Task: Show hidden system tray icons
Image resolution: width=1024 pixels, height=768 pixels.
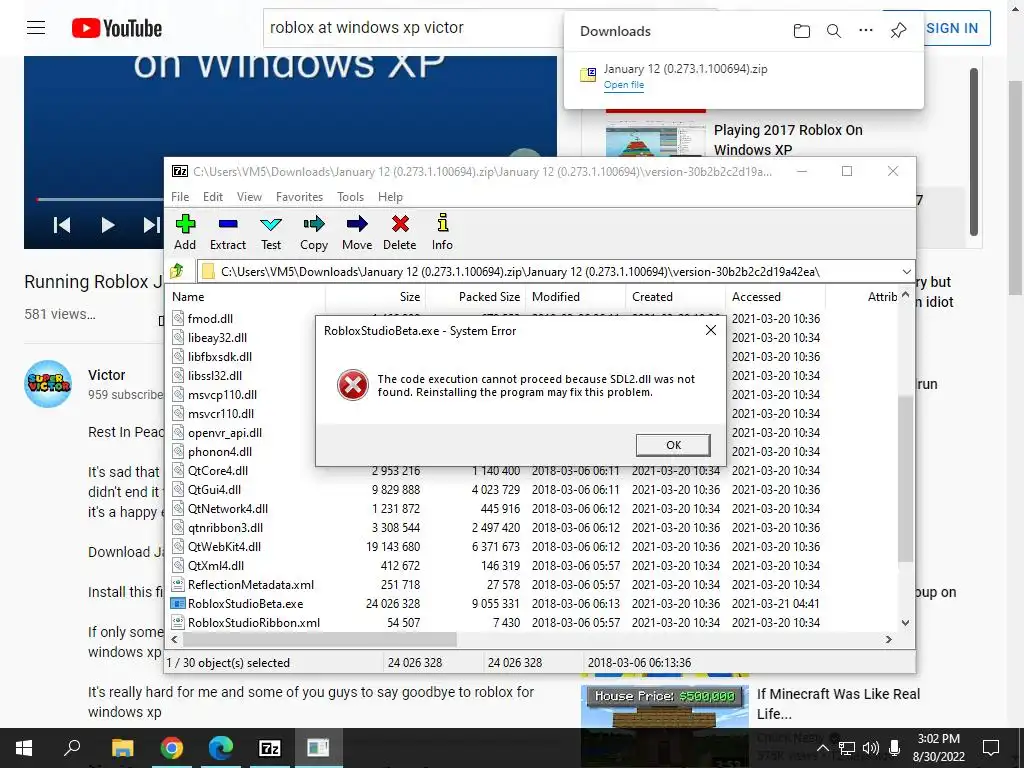Action: [x=823, y=748]
